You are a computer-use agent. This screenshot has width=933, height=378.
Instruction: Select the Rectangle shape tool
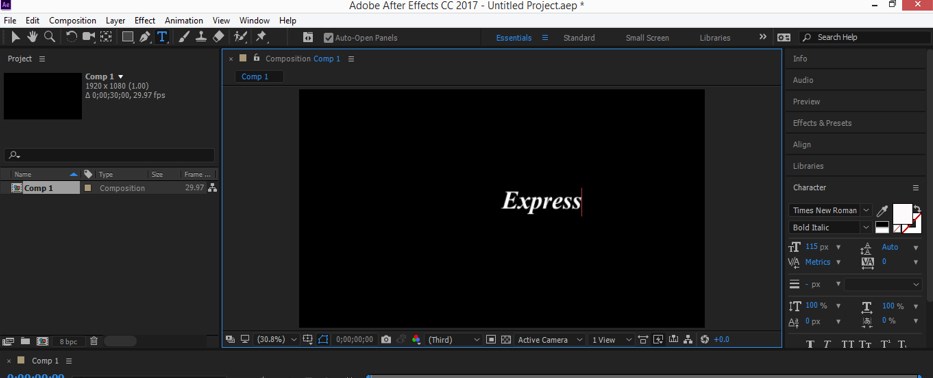pos(127,37)
